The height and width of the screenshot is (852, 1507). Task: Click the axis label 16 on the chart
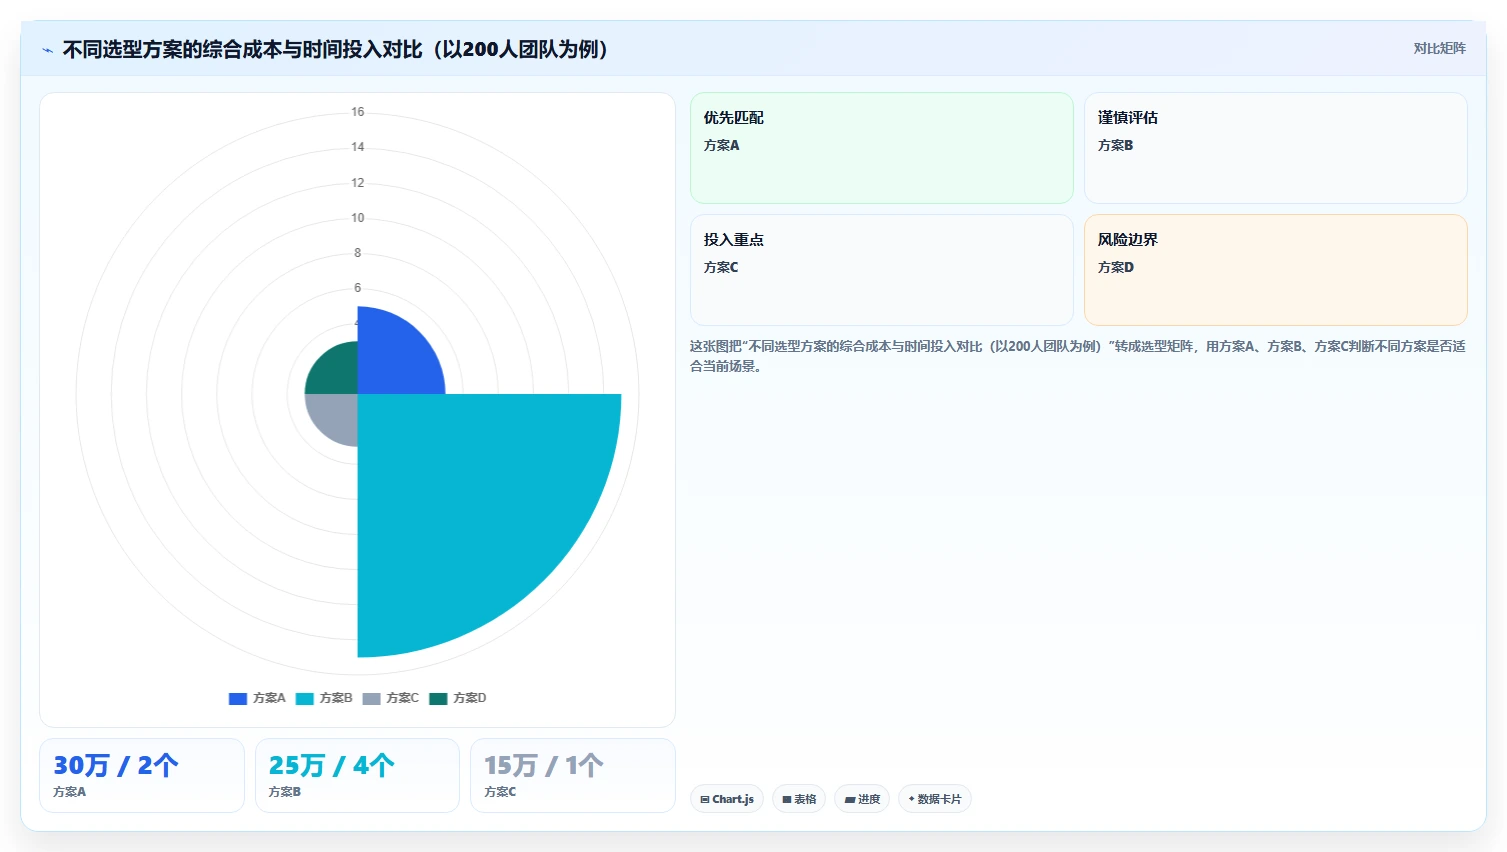pyautogui.click(x=358, y=112)
